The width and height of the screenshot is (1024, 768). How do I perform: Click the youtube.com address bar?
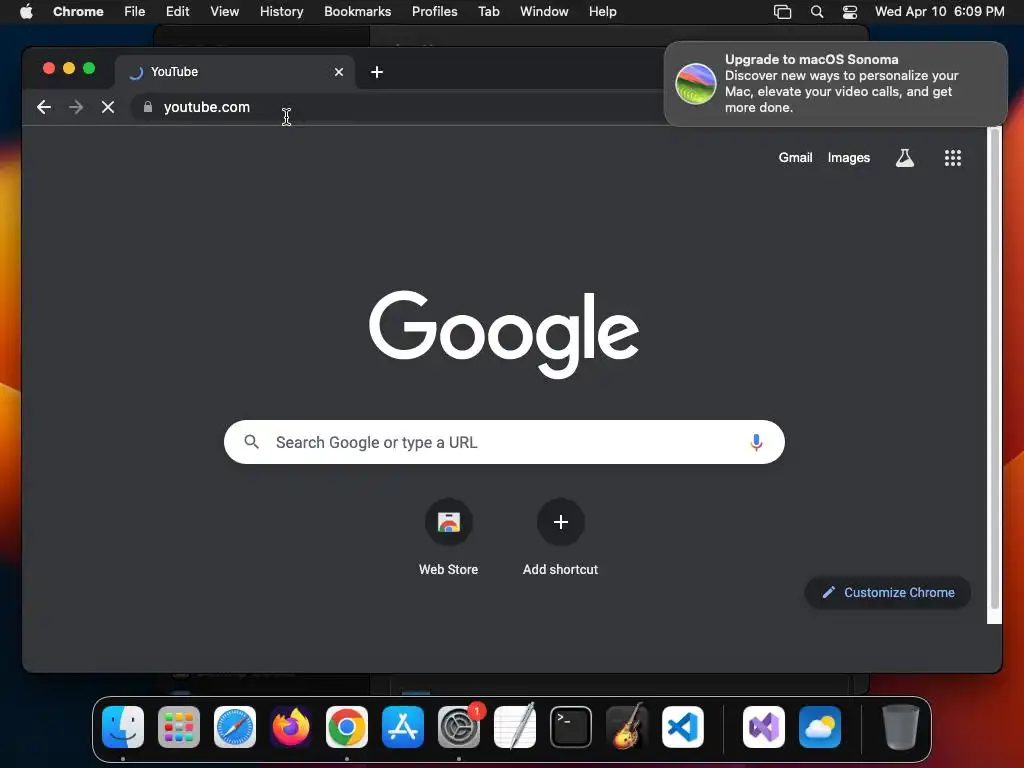coord(398,107)
